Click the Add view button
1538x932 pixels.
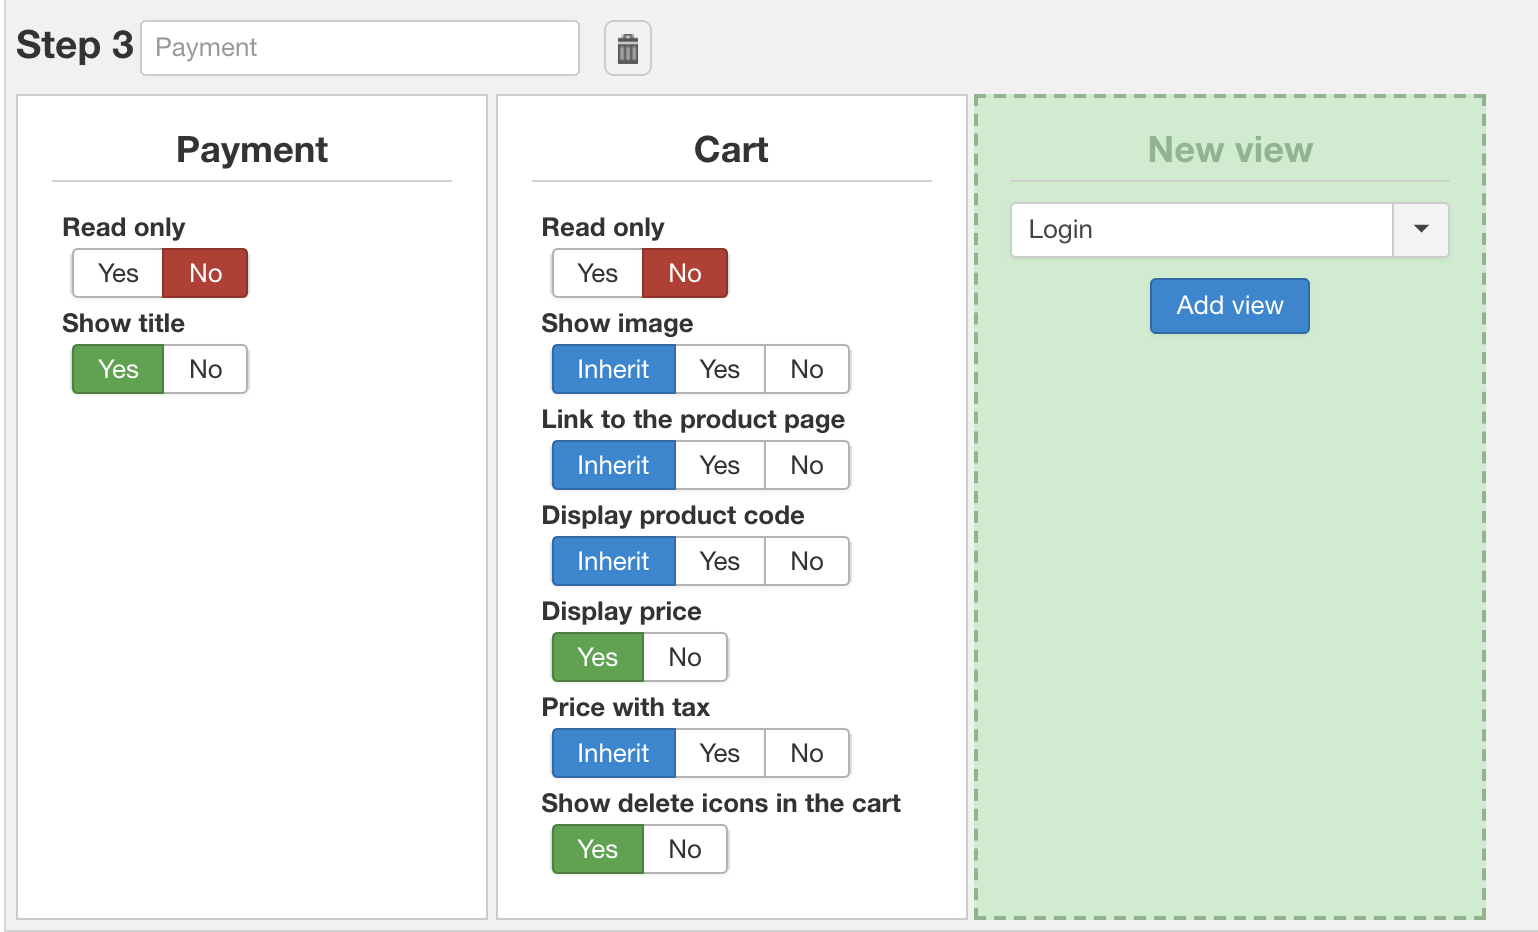click(1229, 306)
